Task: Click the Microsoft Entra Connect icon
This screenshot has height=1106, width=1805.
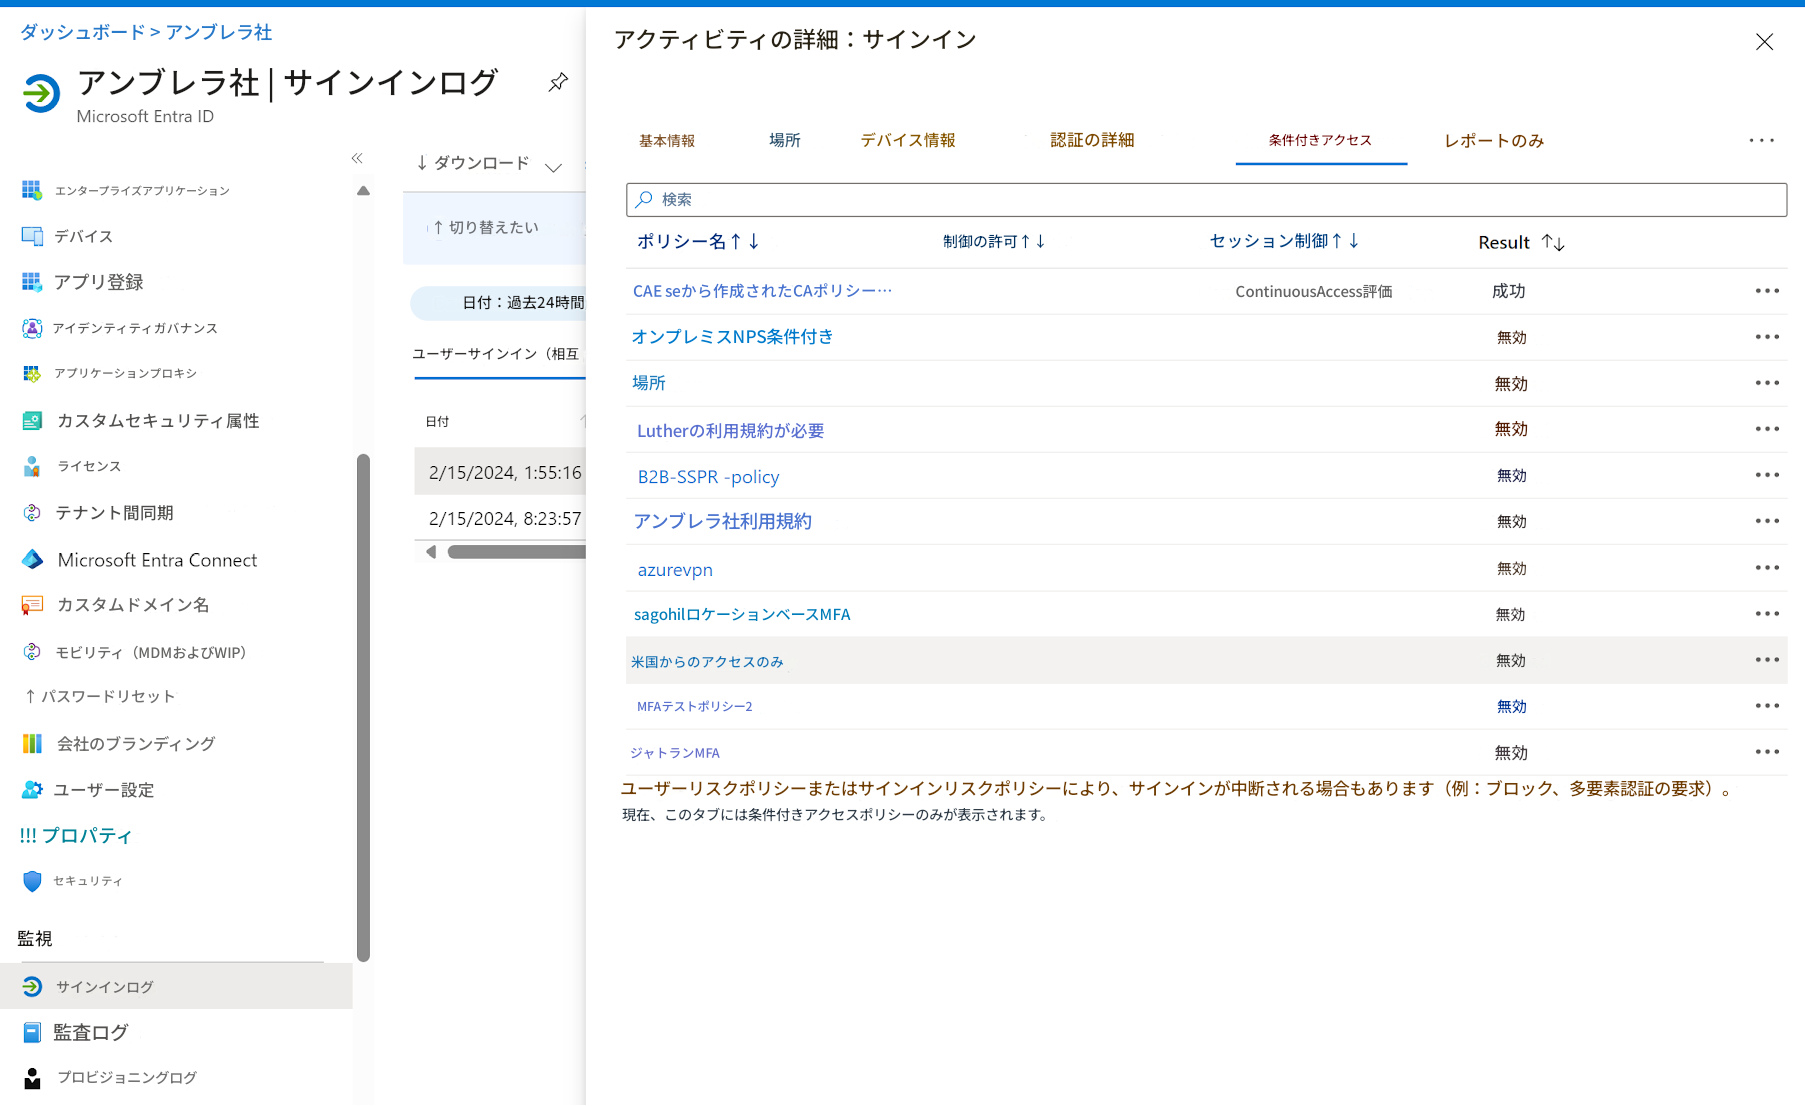Action: point(32,559)
